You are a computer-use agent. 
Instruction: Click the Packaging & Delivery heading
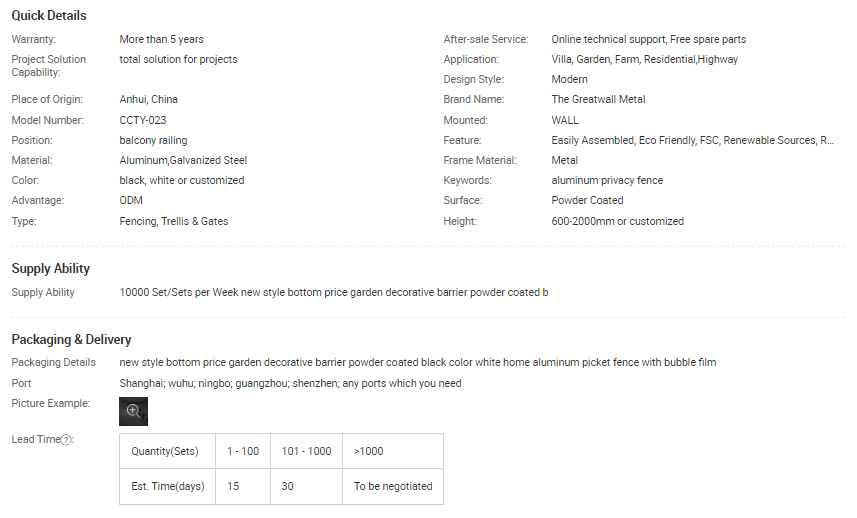click(71, 340)
